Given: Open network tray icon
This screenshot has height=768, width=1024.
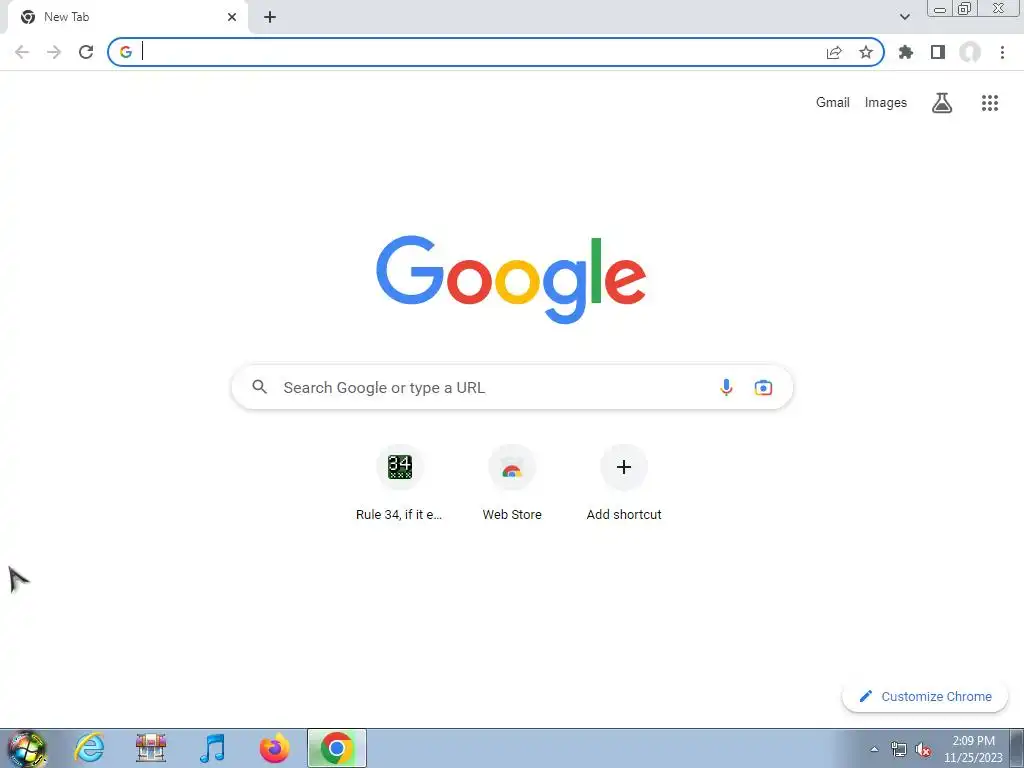Looking at the screenshot, I should [x=899, y=749].
